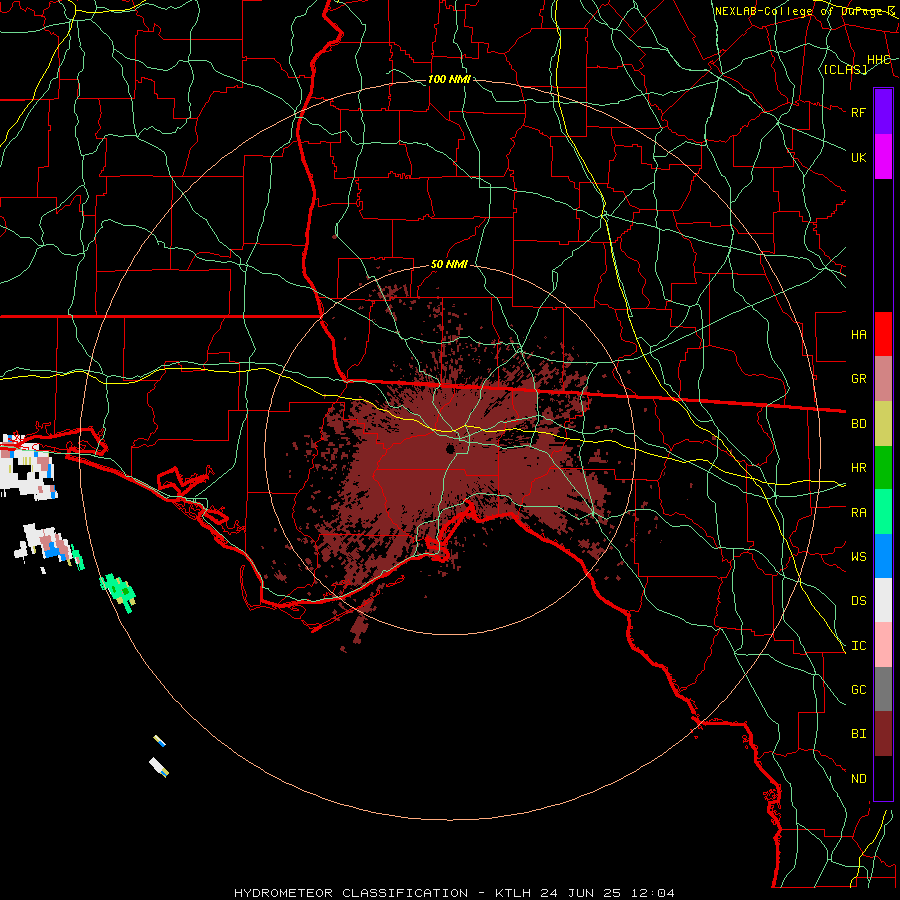Click the magenta UK legend swatch
The height and width of the screenshot is (900, 900).
(x=883, y=157)
